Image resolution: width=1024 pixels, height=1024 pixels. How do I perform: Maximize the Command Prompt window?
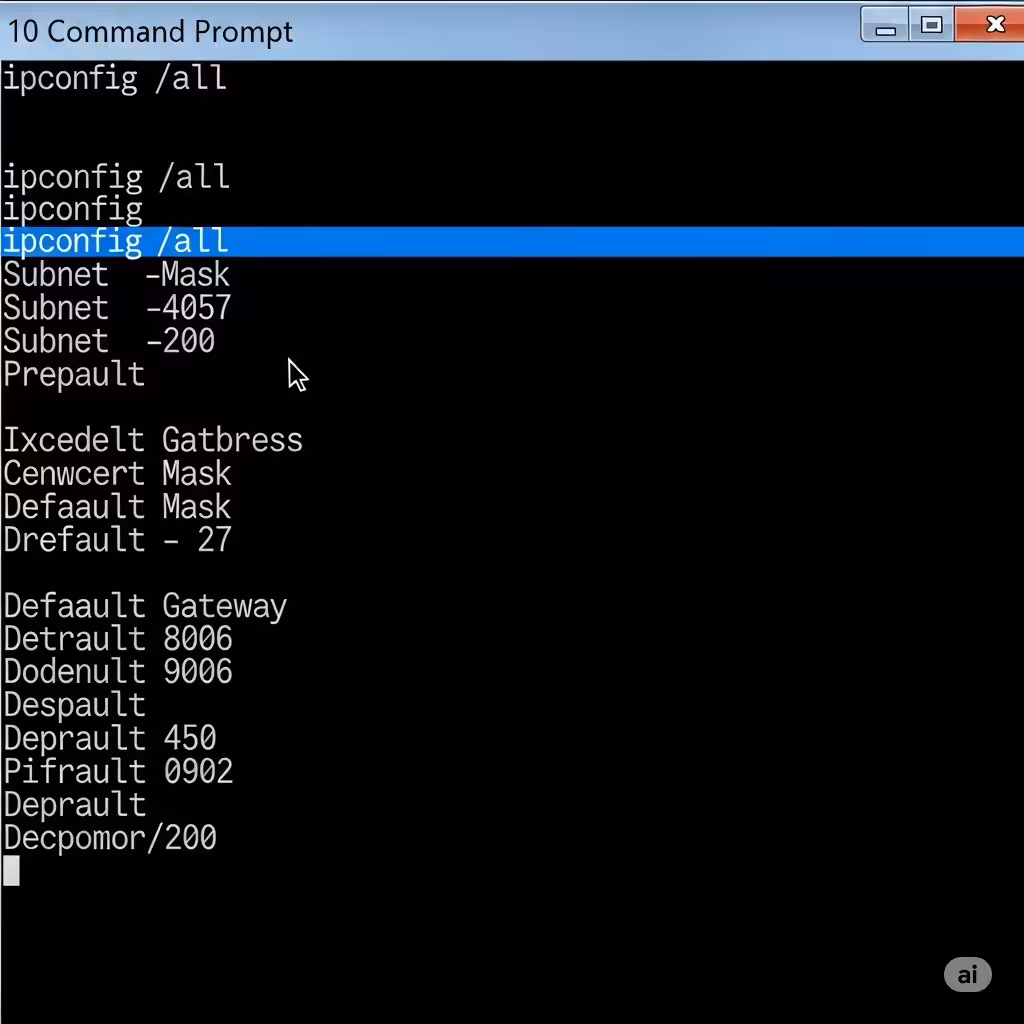[931, 25]
